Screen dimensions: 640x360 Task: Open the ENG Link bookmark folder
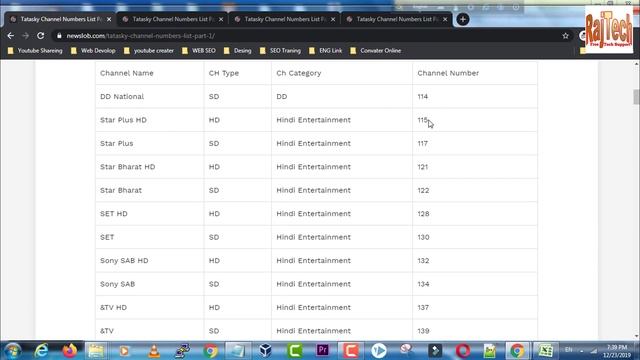click(x=325, y=51)
